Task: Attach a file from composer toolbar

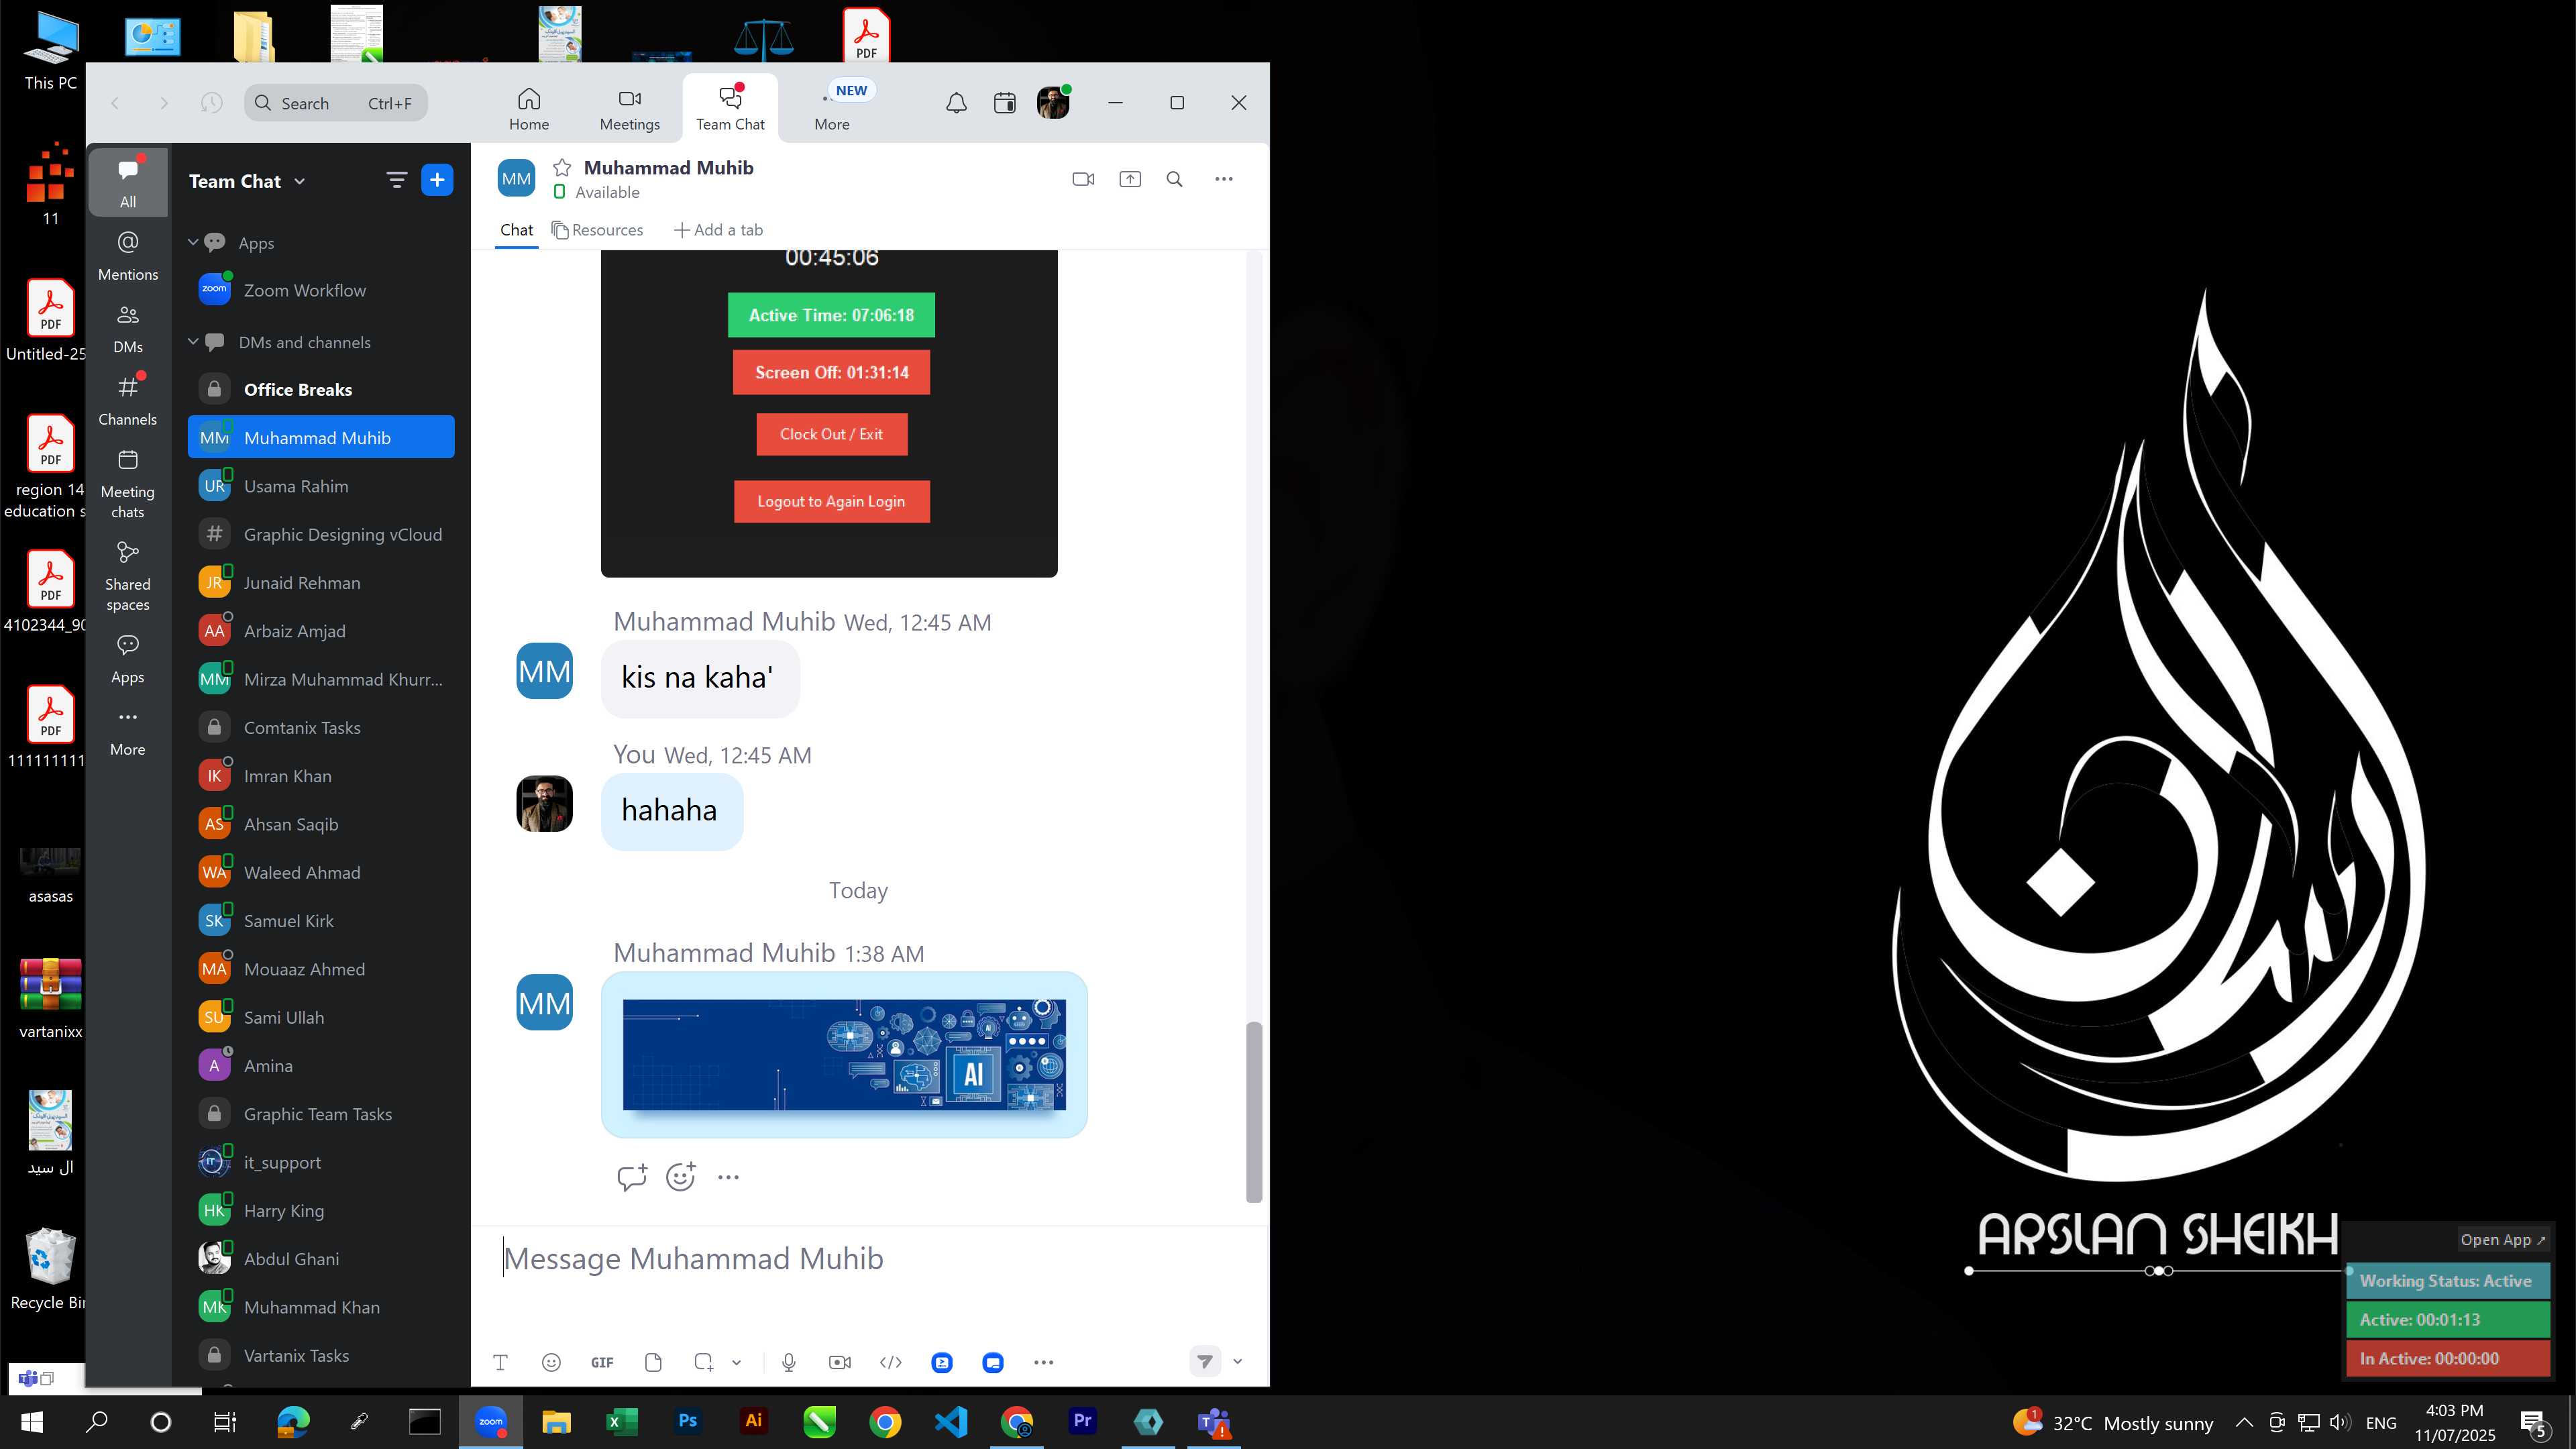Action: [x=653, y=1362]
